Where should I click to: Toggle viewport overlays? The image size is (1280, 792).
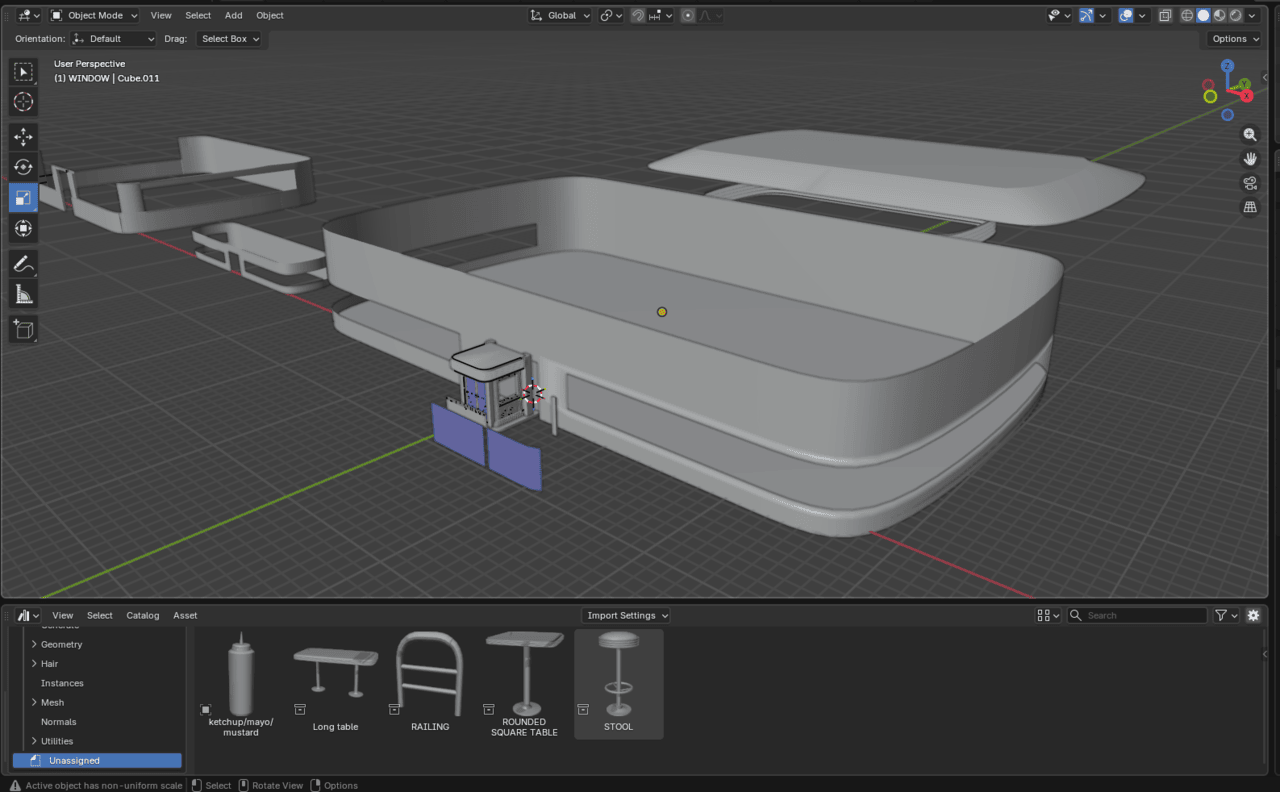tap(1126, 15)
